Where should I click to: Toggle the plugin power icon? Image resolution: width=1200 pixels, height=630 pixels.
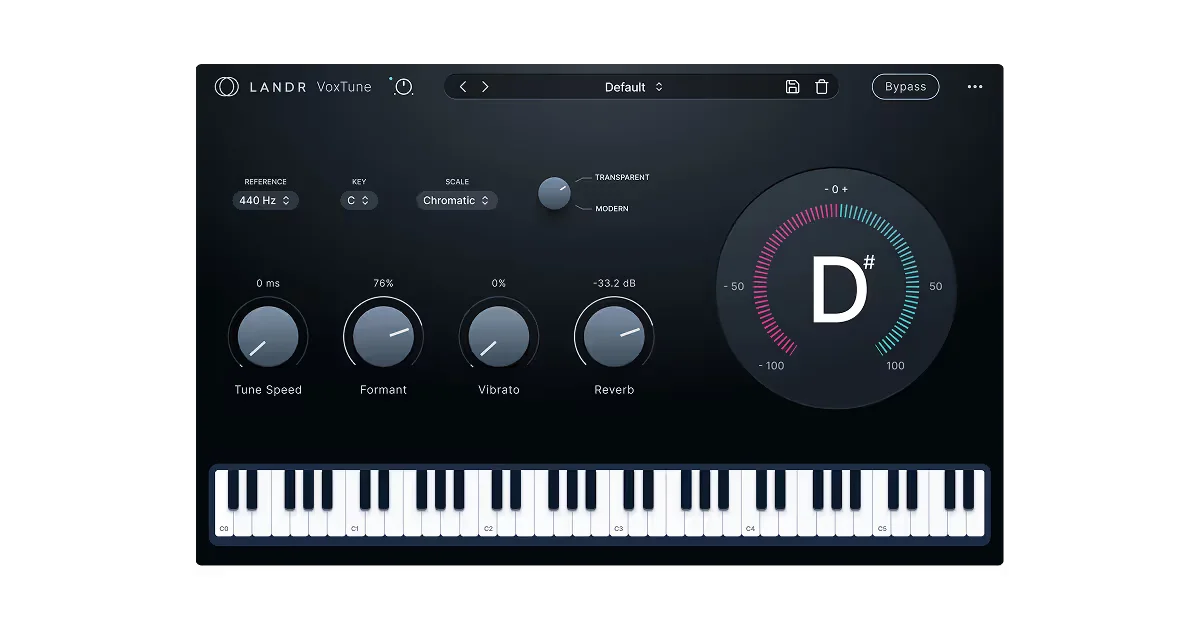[x=403, y=87]
